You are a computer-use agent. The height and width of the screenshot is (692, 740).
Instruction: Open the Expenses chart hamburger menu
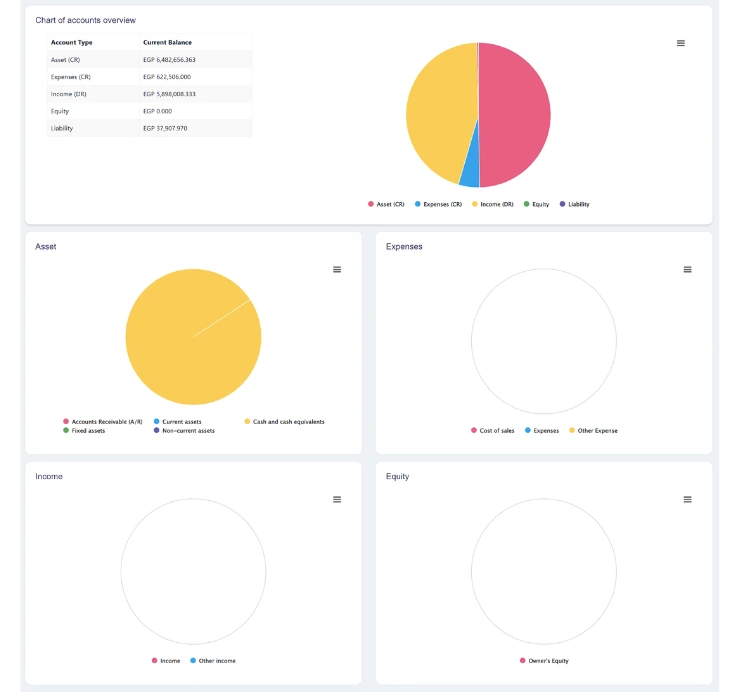[687, 269]
